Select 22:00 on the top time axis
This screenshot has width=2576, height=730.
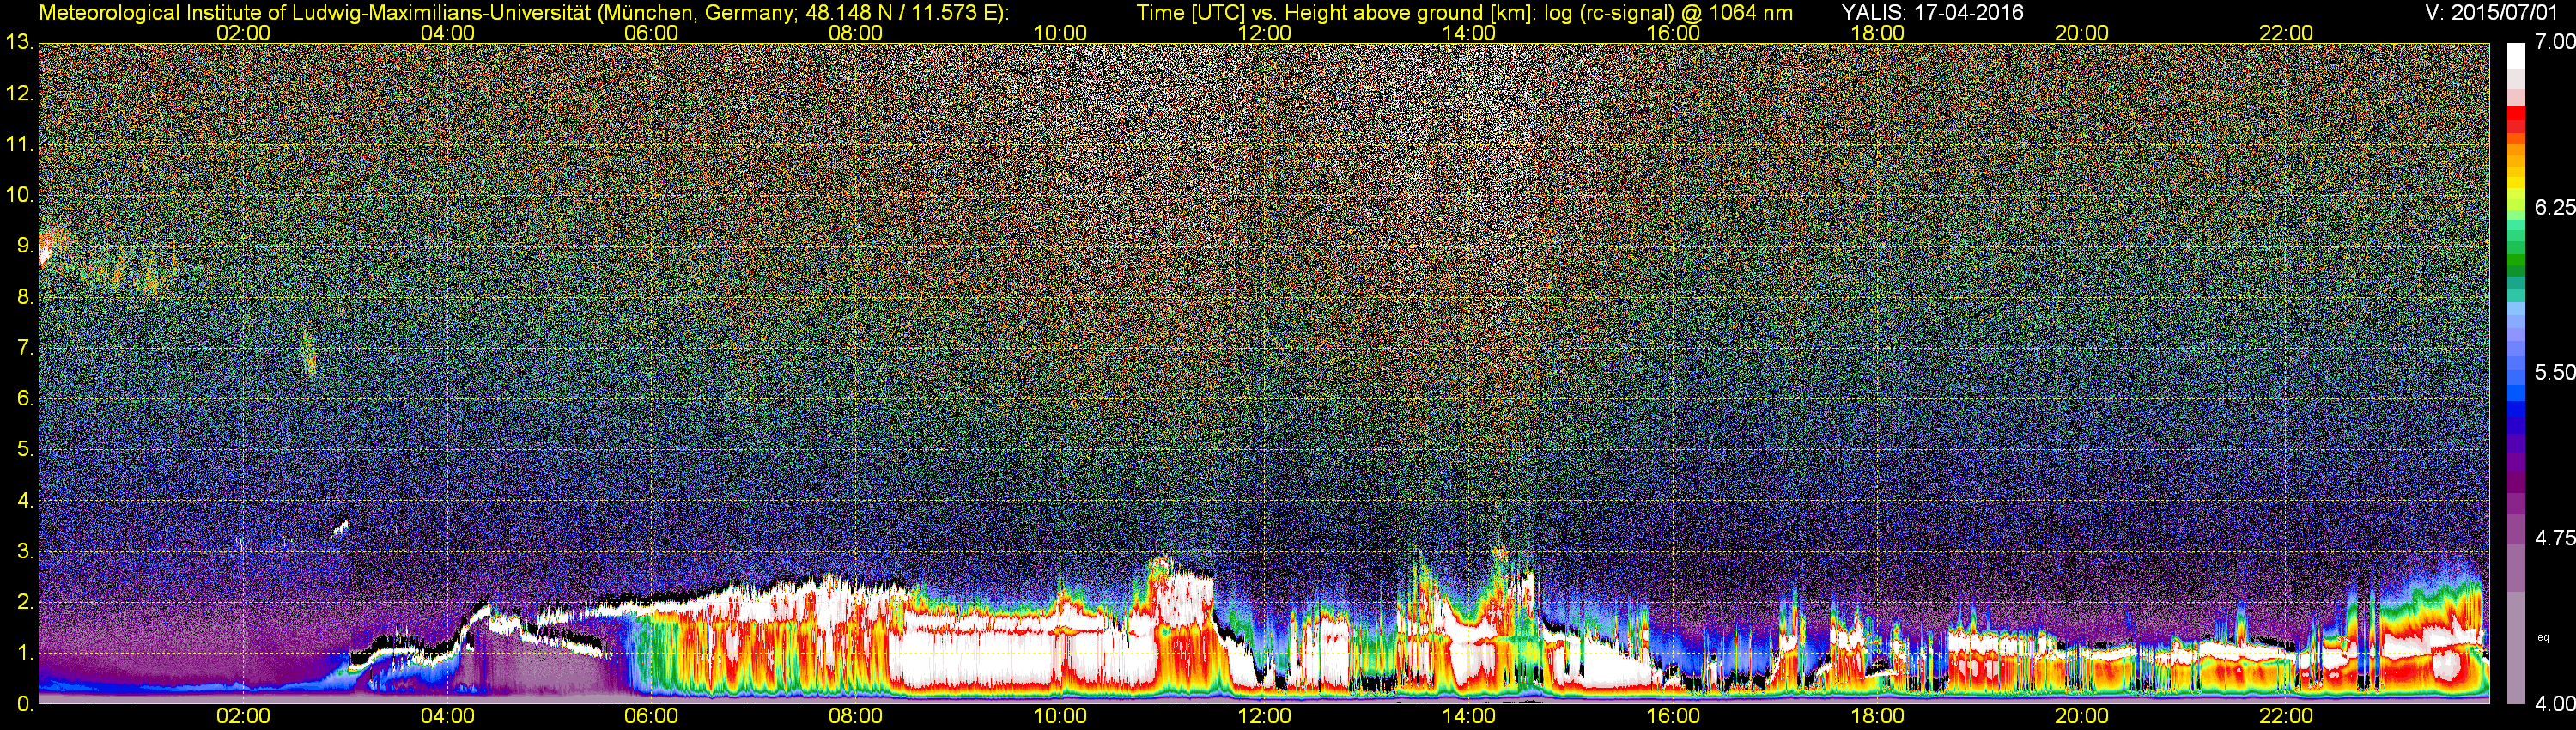(2286, 33)
